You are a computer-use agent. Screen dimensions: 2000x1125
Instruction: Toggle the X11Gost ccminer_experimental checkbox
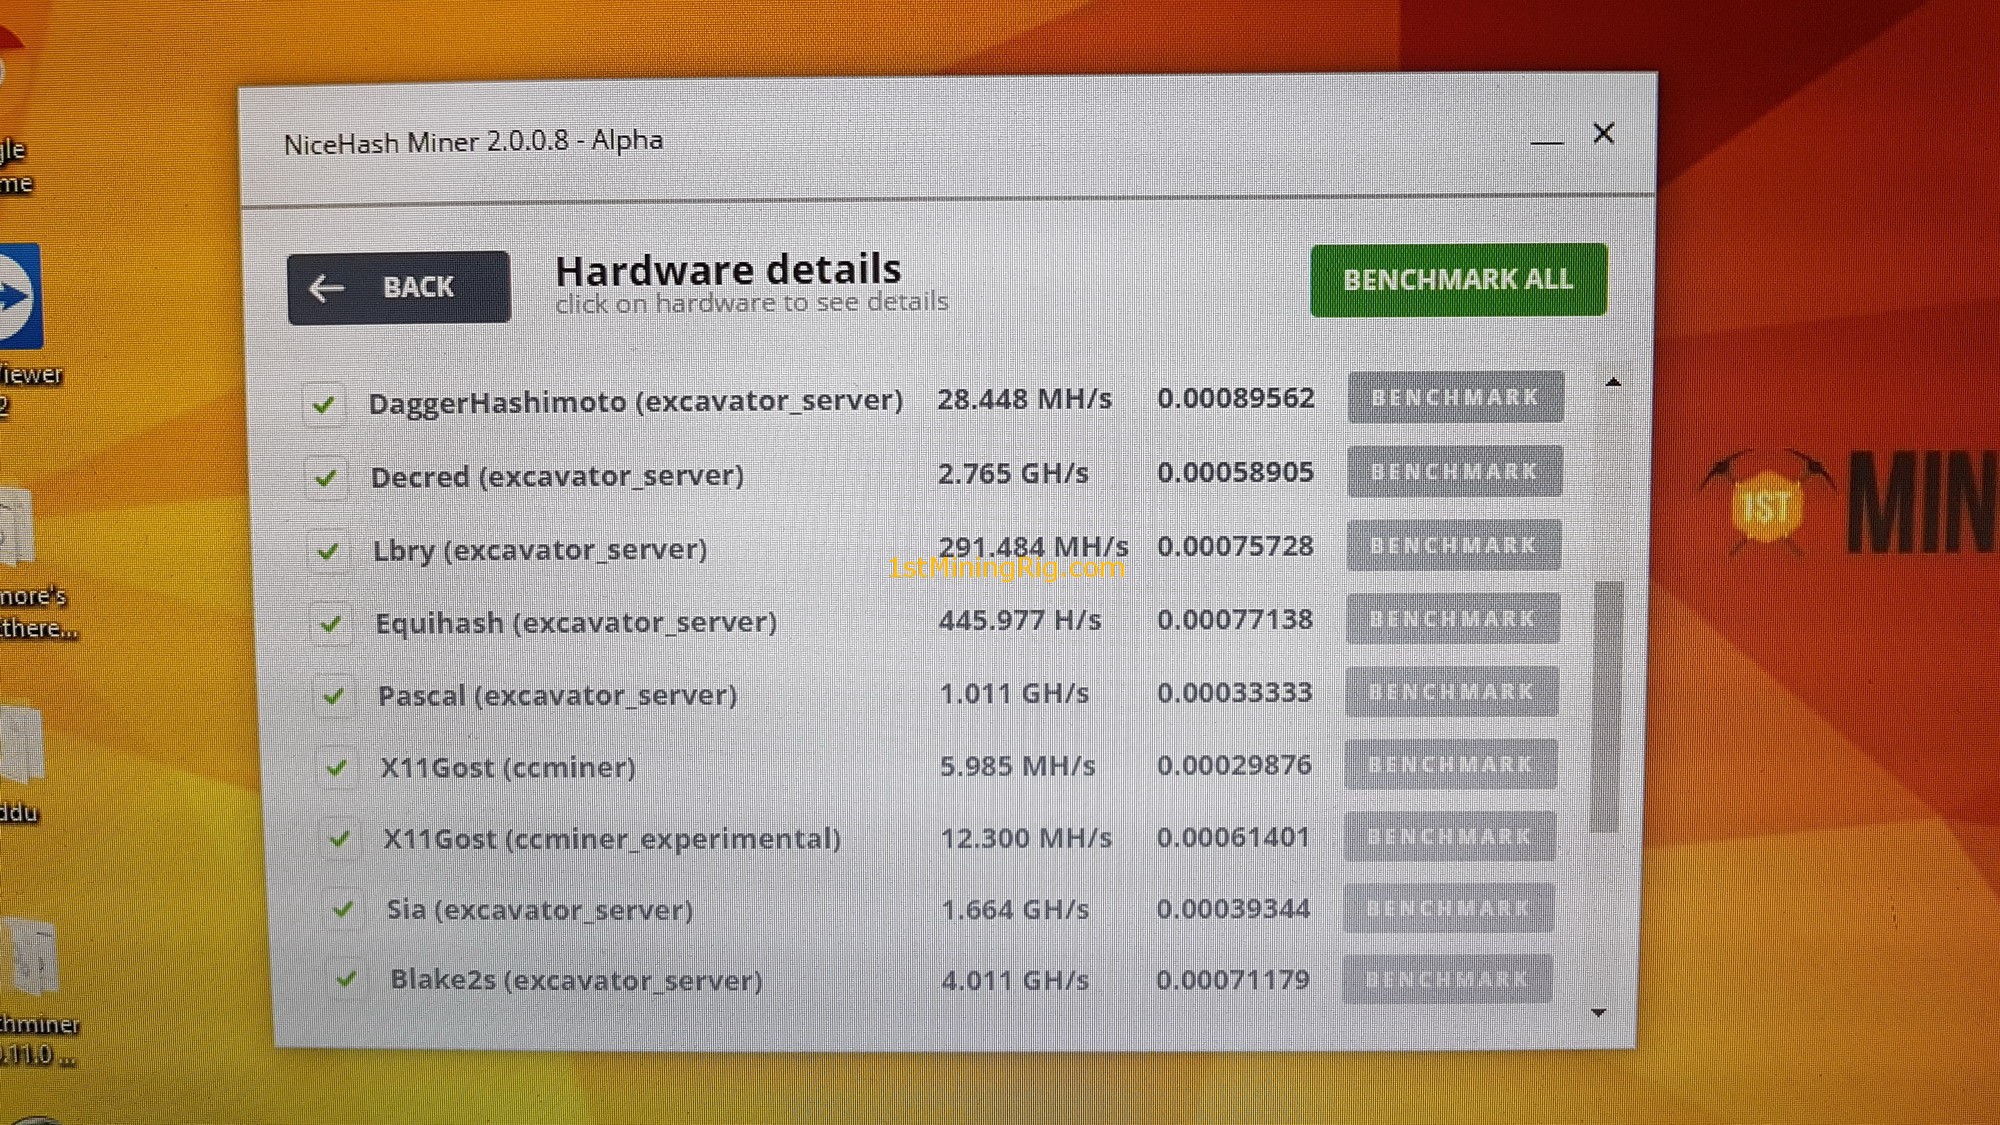[339, 838]
